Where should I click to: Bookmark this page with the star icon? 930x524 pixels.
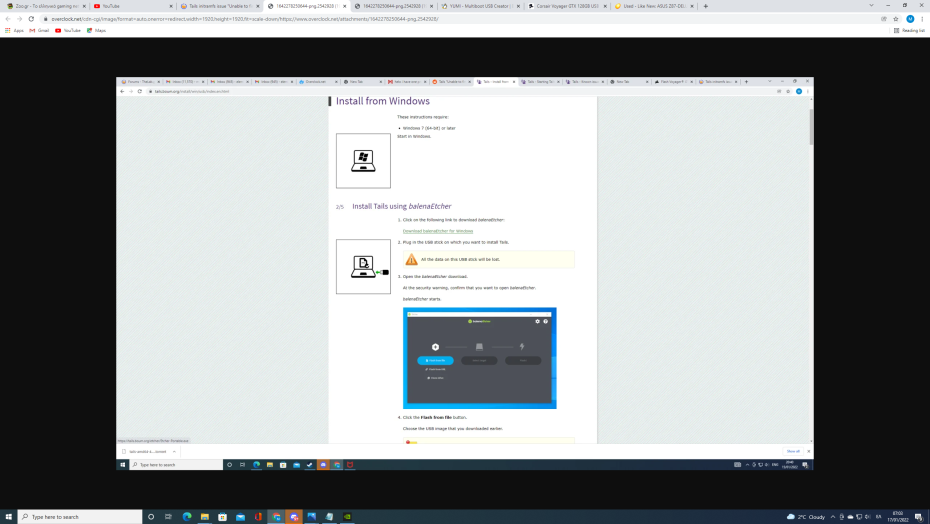click(896, 18)
